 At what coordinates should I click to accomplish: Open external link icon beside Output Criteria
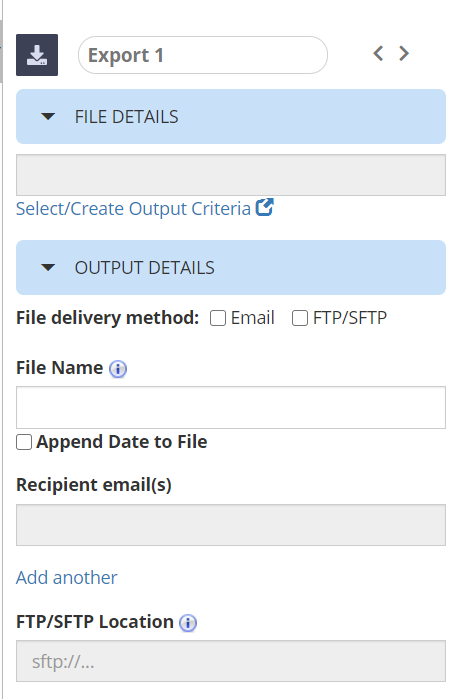click(264, 207)
